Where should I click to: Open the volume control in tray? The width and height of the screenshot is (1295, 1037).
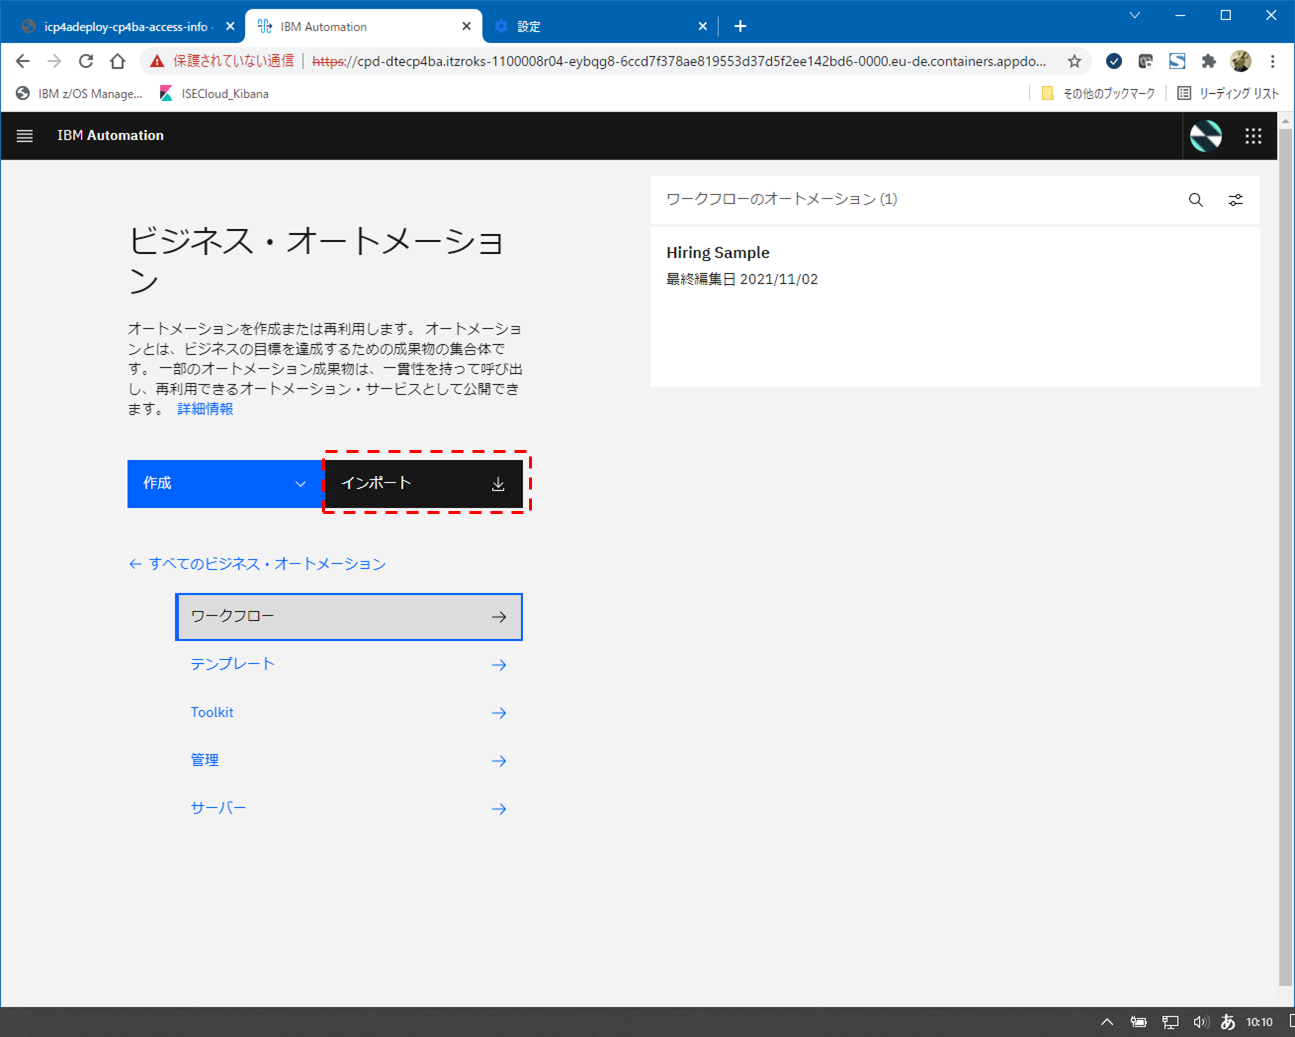(x=1200, y=1022)
